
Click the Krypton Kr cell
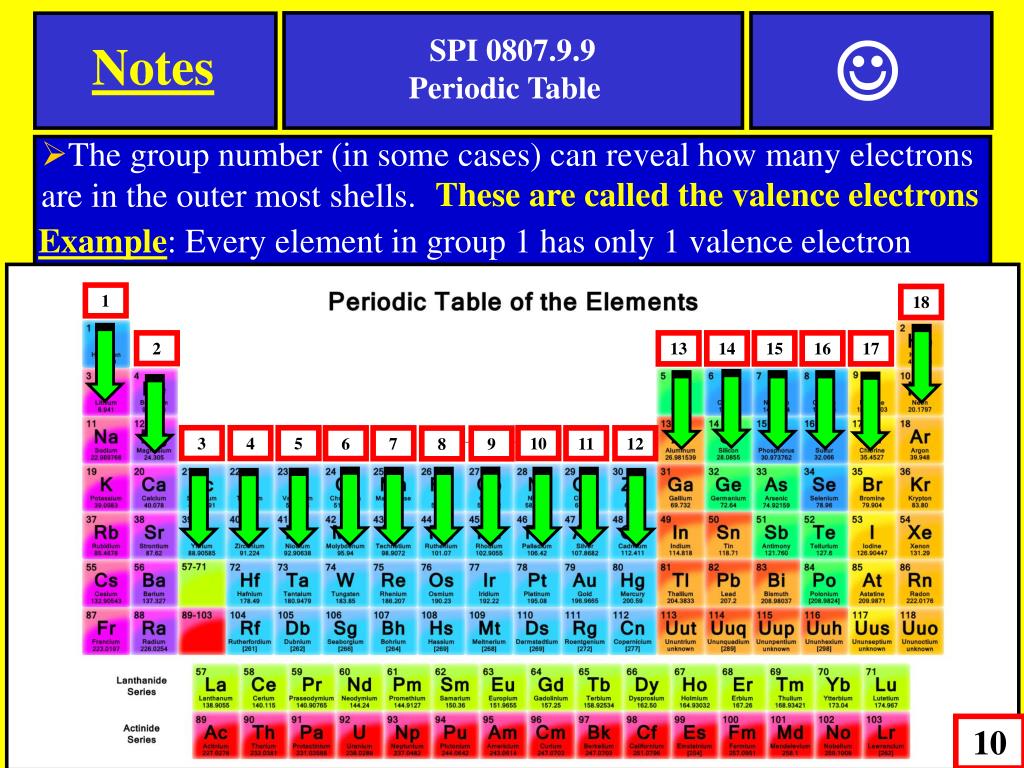pos(920,488)
